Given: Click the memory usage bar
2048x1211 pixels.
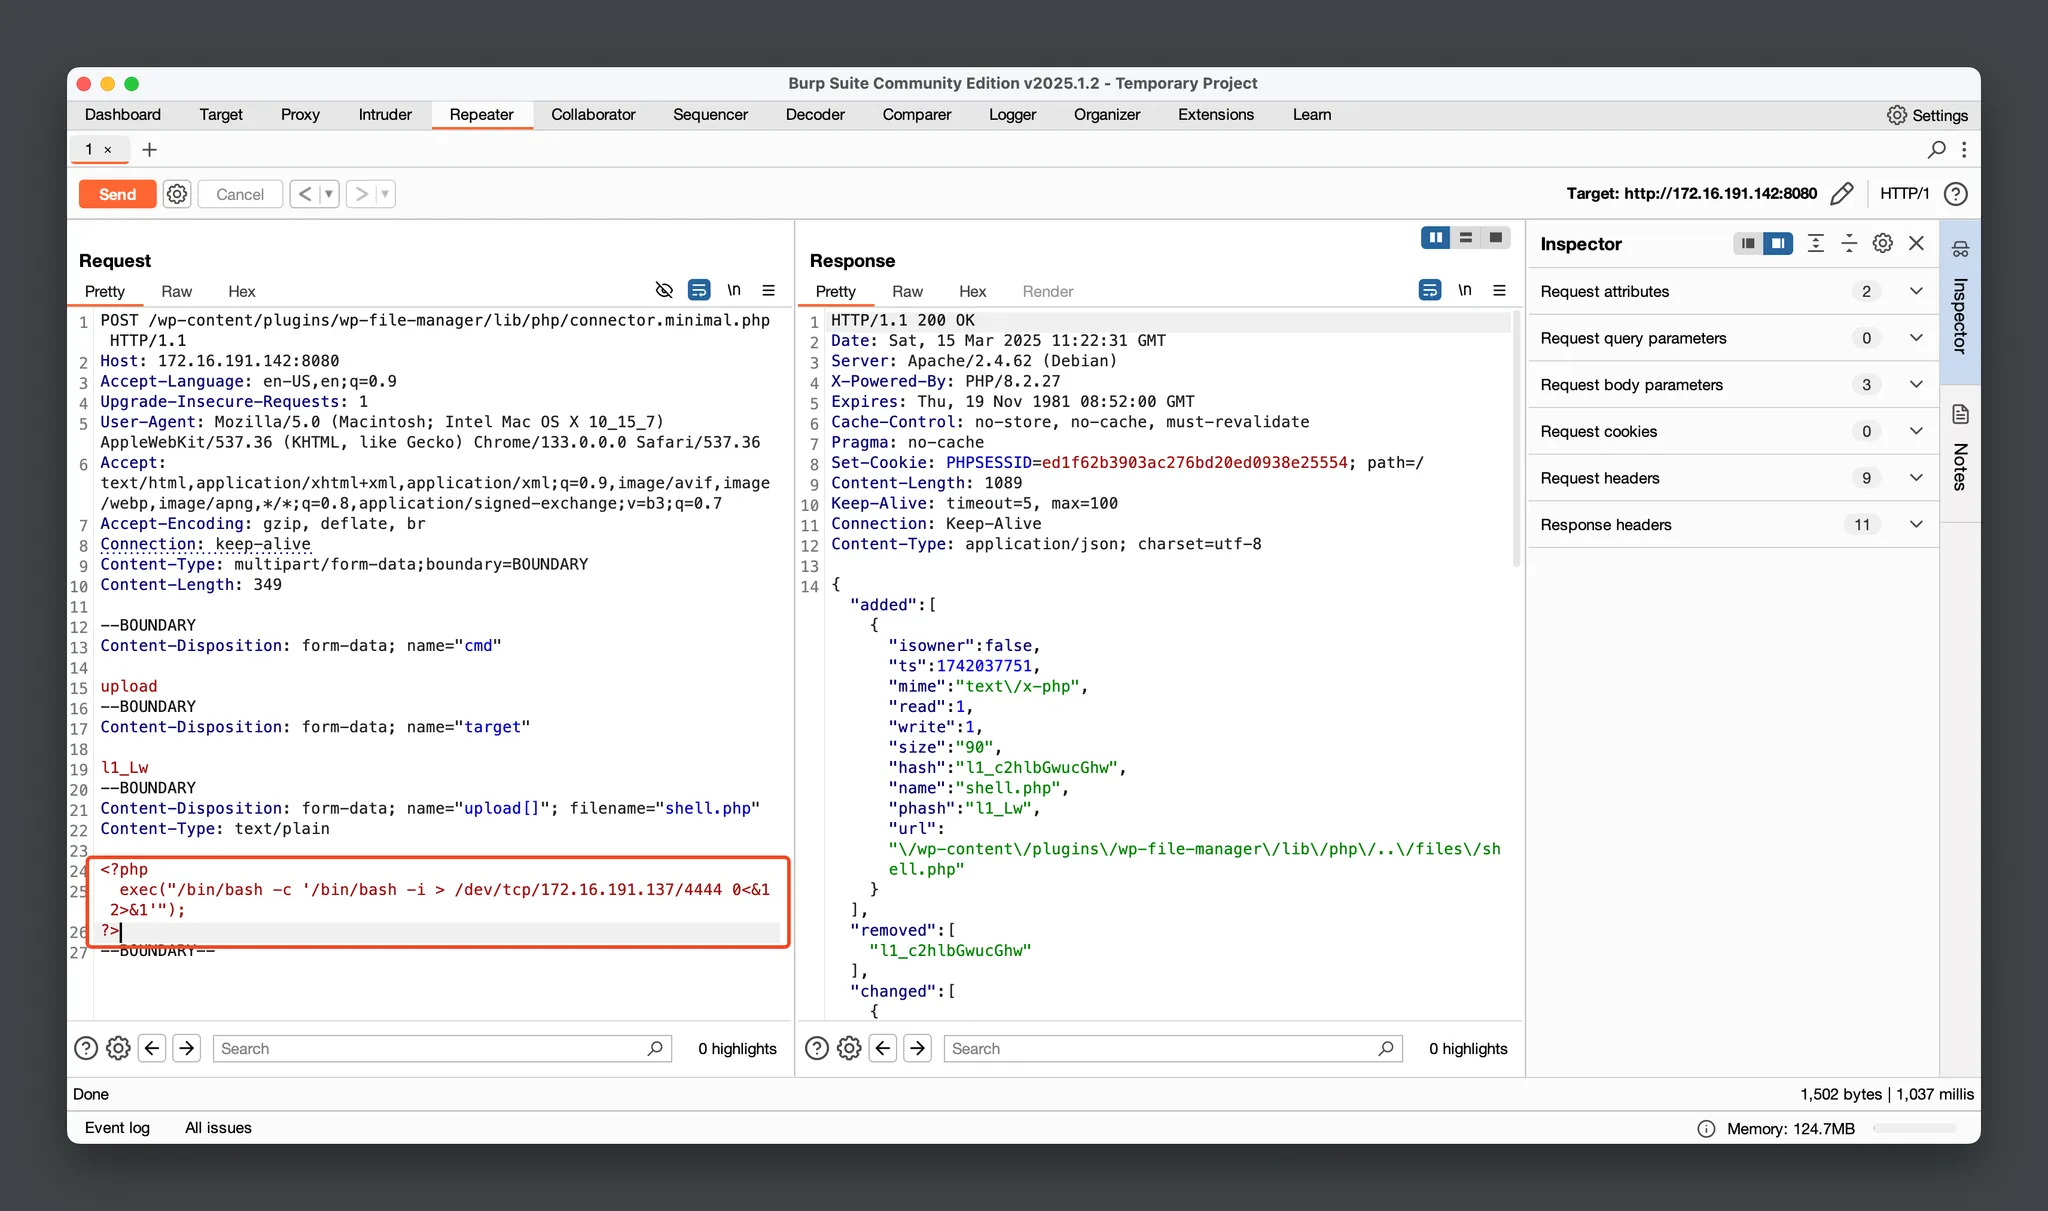Looking at the screenshot, I should point(1914,1129).
